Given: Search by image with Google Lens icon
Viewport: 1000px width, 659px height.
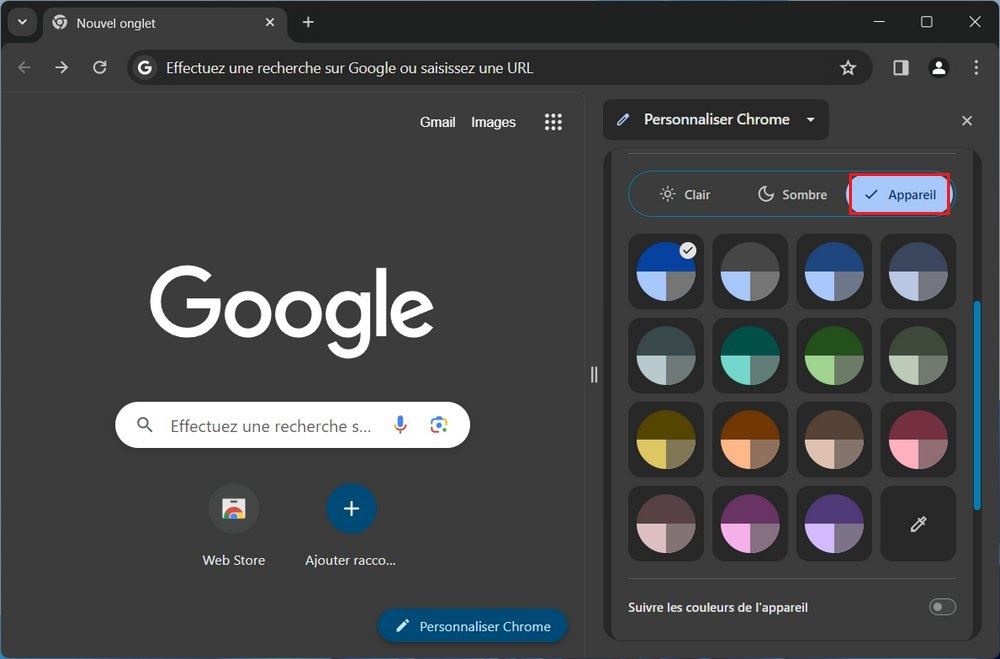Looking at the screenshot, I should coord(438,425).
